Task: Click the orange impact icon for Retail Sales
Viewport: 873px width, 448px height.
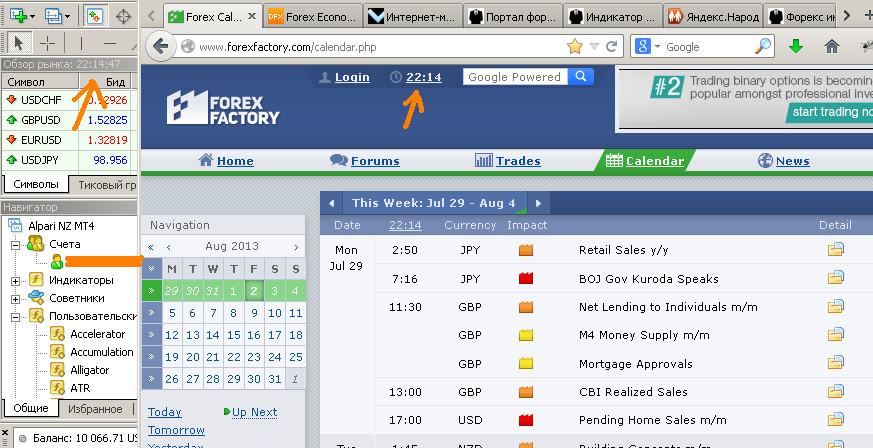Action: click(526, 250)
